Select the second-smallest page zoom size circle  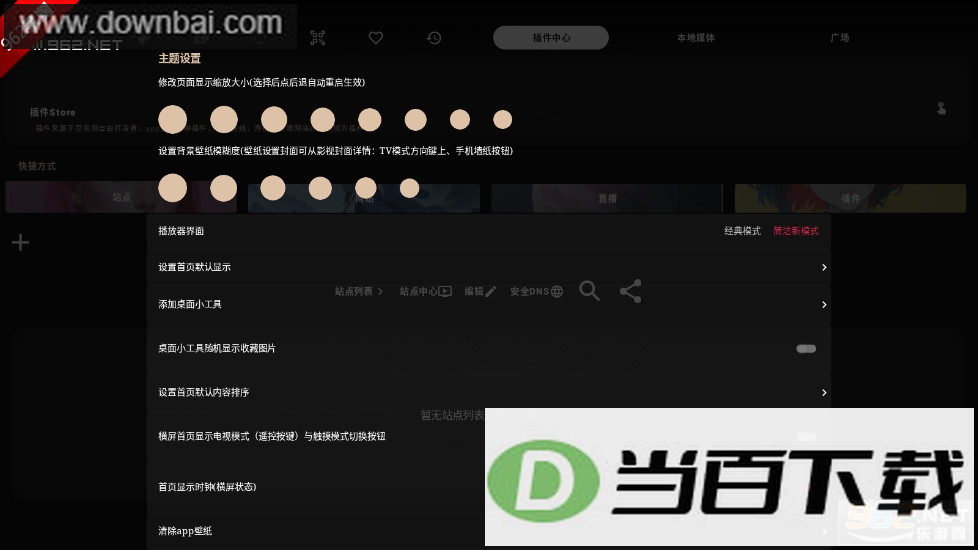coord(460,120)
